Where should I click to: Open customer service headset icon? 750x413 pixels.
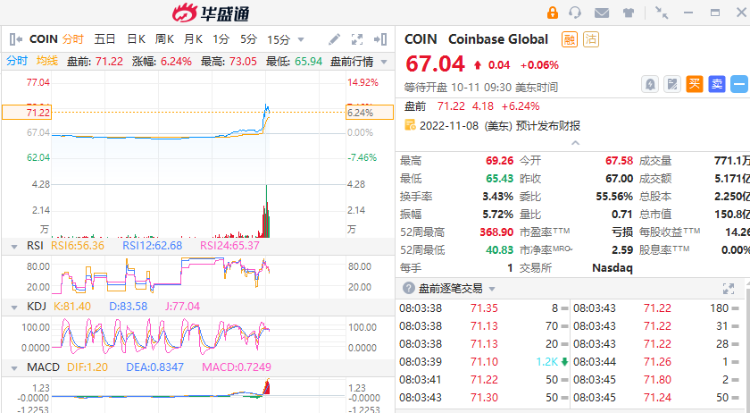[x=576, y=13]
